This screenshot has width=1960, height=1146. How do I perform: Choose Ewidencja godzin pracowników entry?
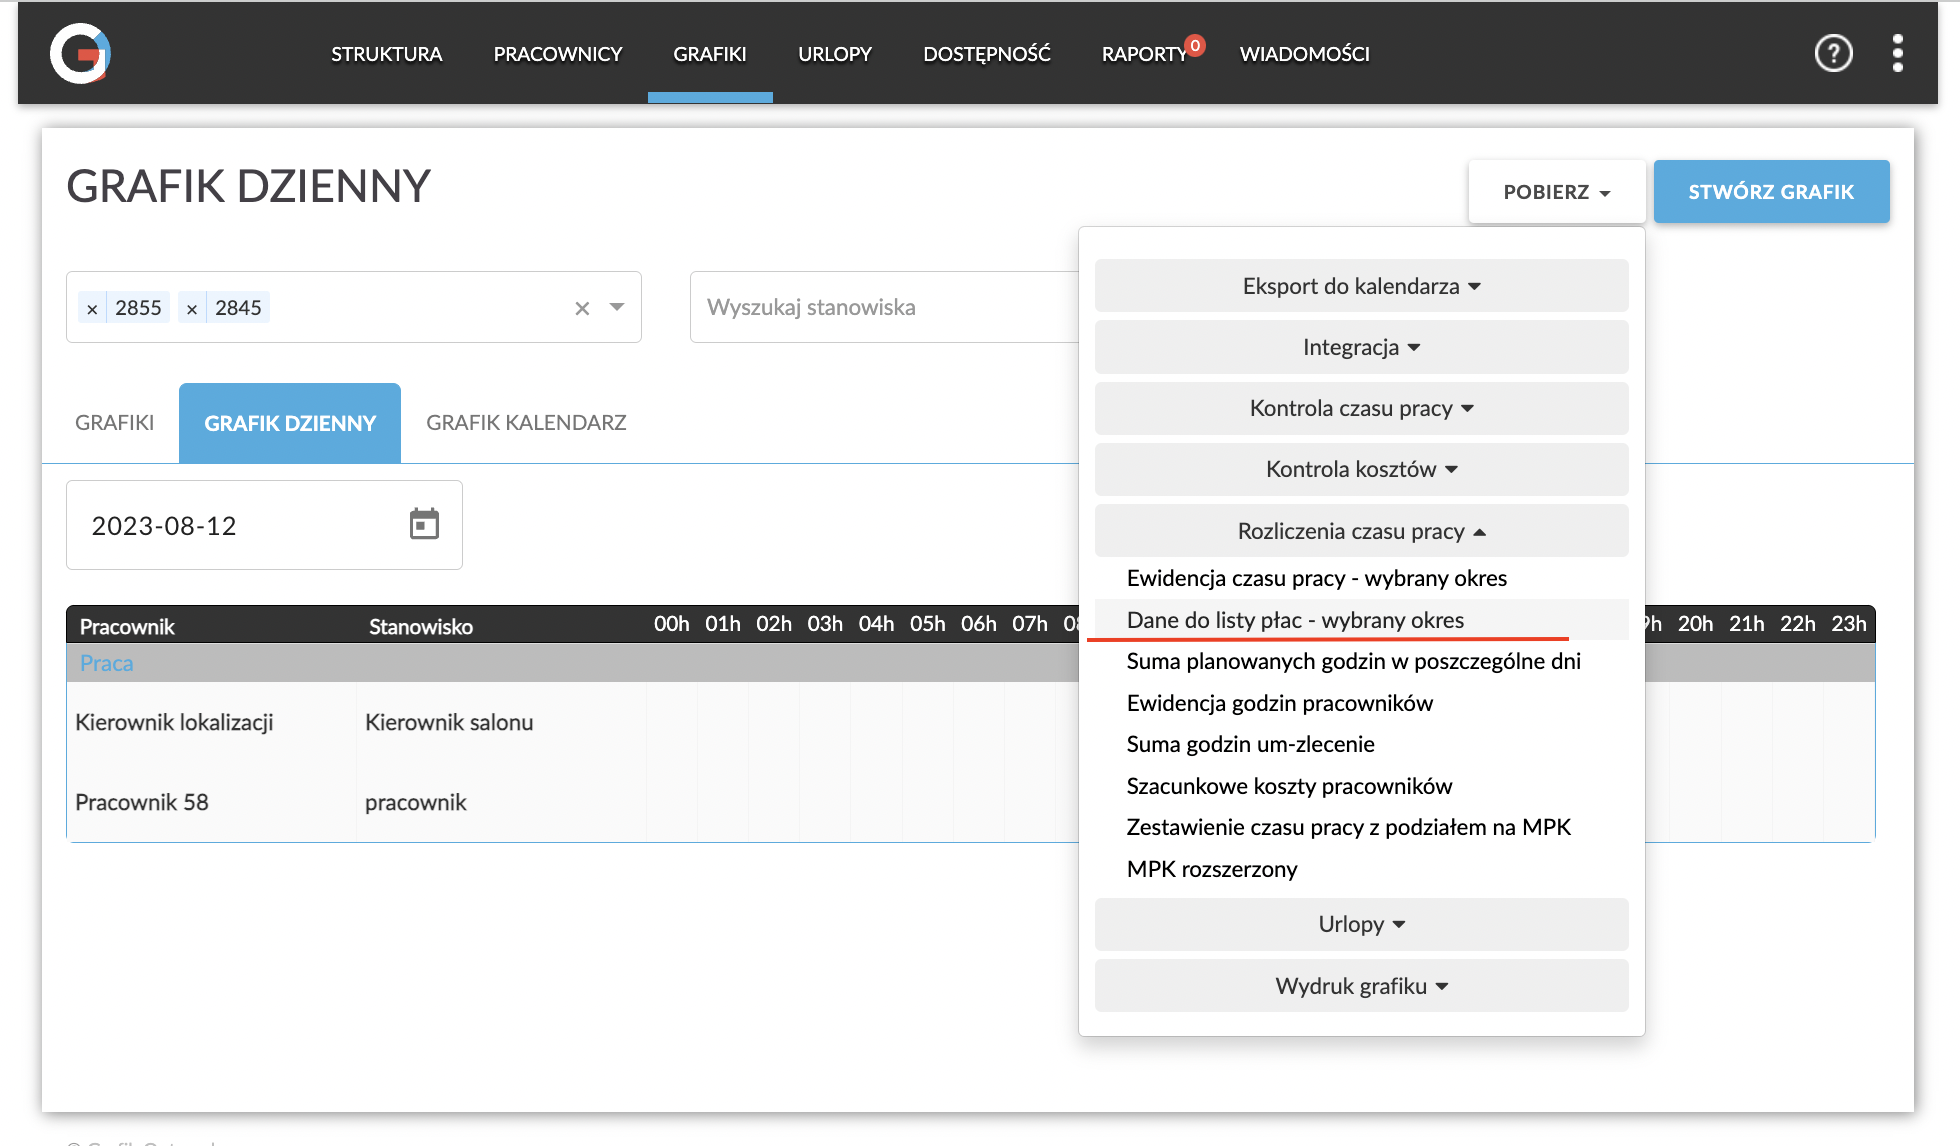point(1279,703)
